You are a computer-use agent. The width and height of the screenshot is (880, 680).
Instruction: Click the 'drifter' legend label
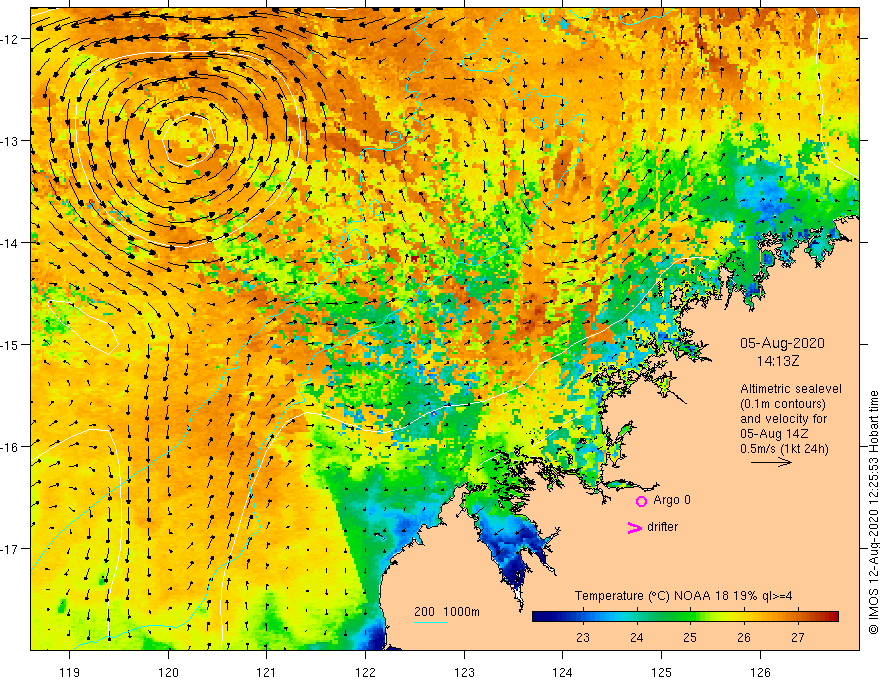click(x=662, y=527)
